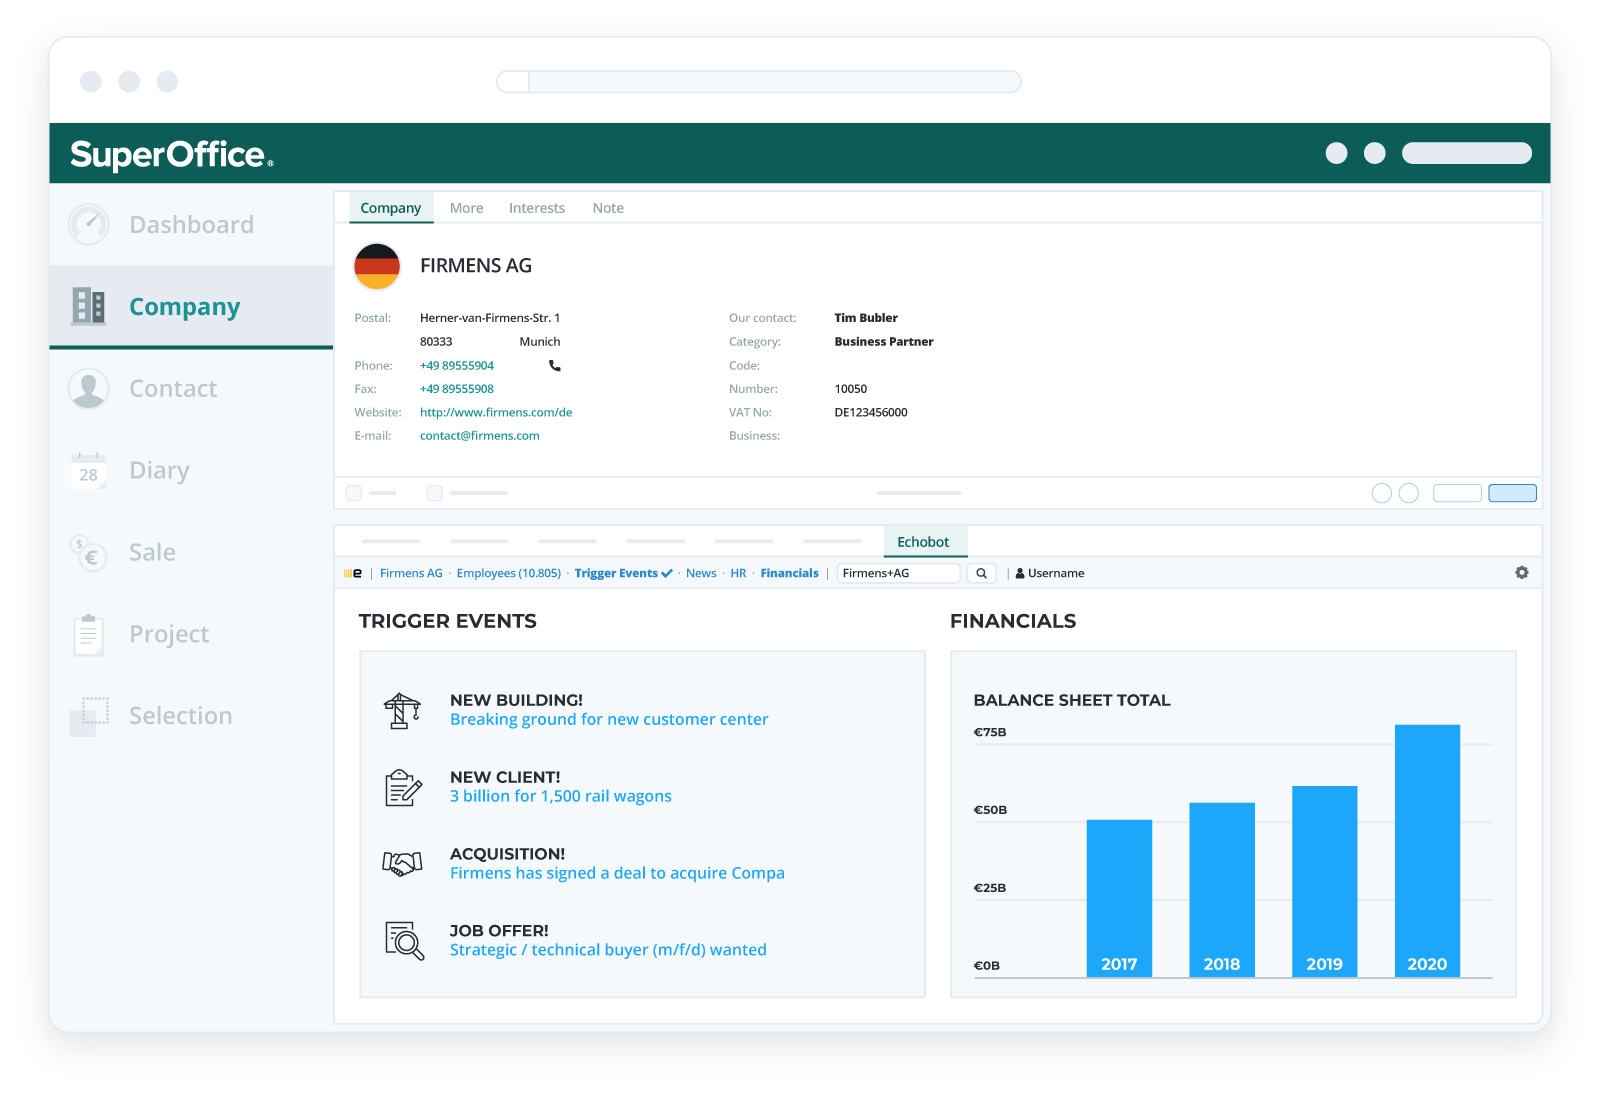
Task: Open the Project clipboard icon
Action: pos(88,633)
